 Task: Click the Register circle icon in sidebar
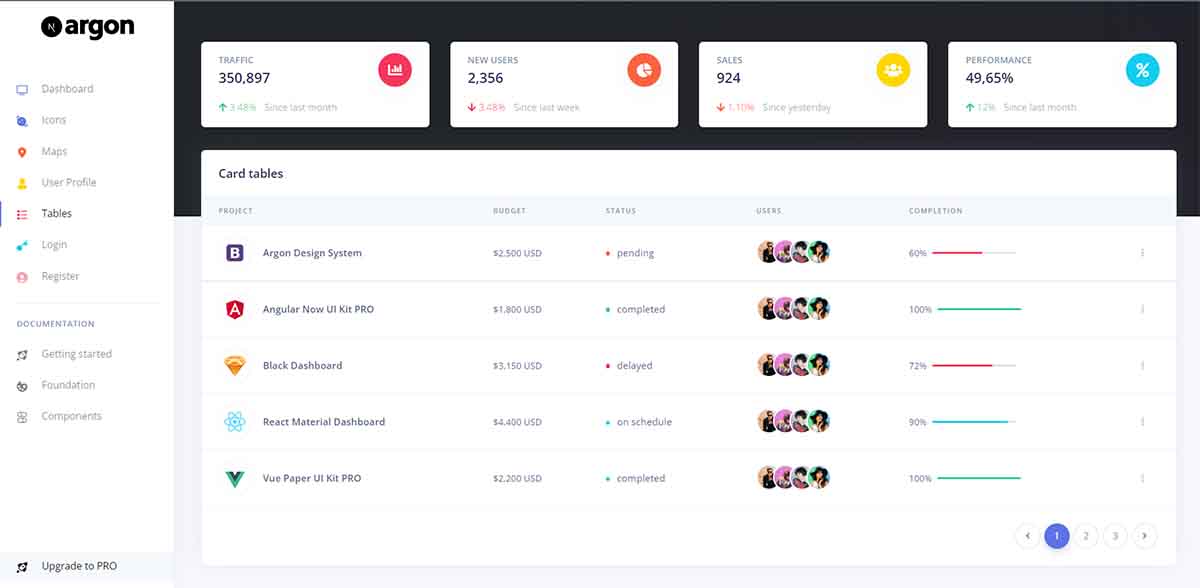pos(22,277)
